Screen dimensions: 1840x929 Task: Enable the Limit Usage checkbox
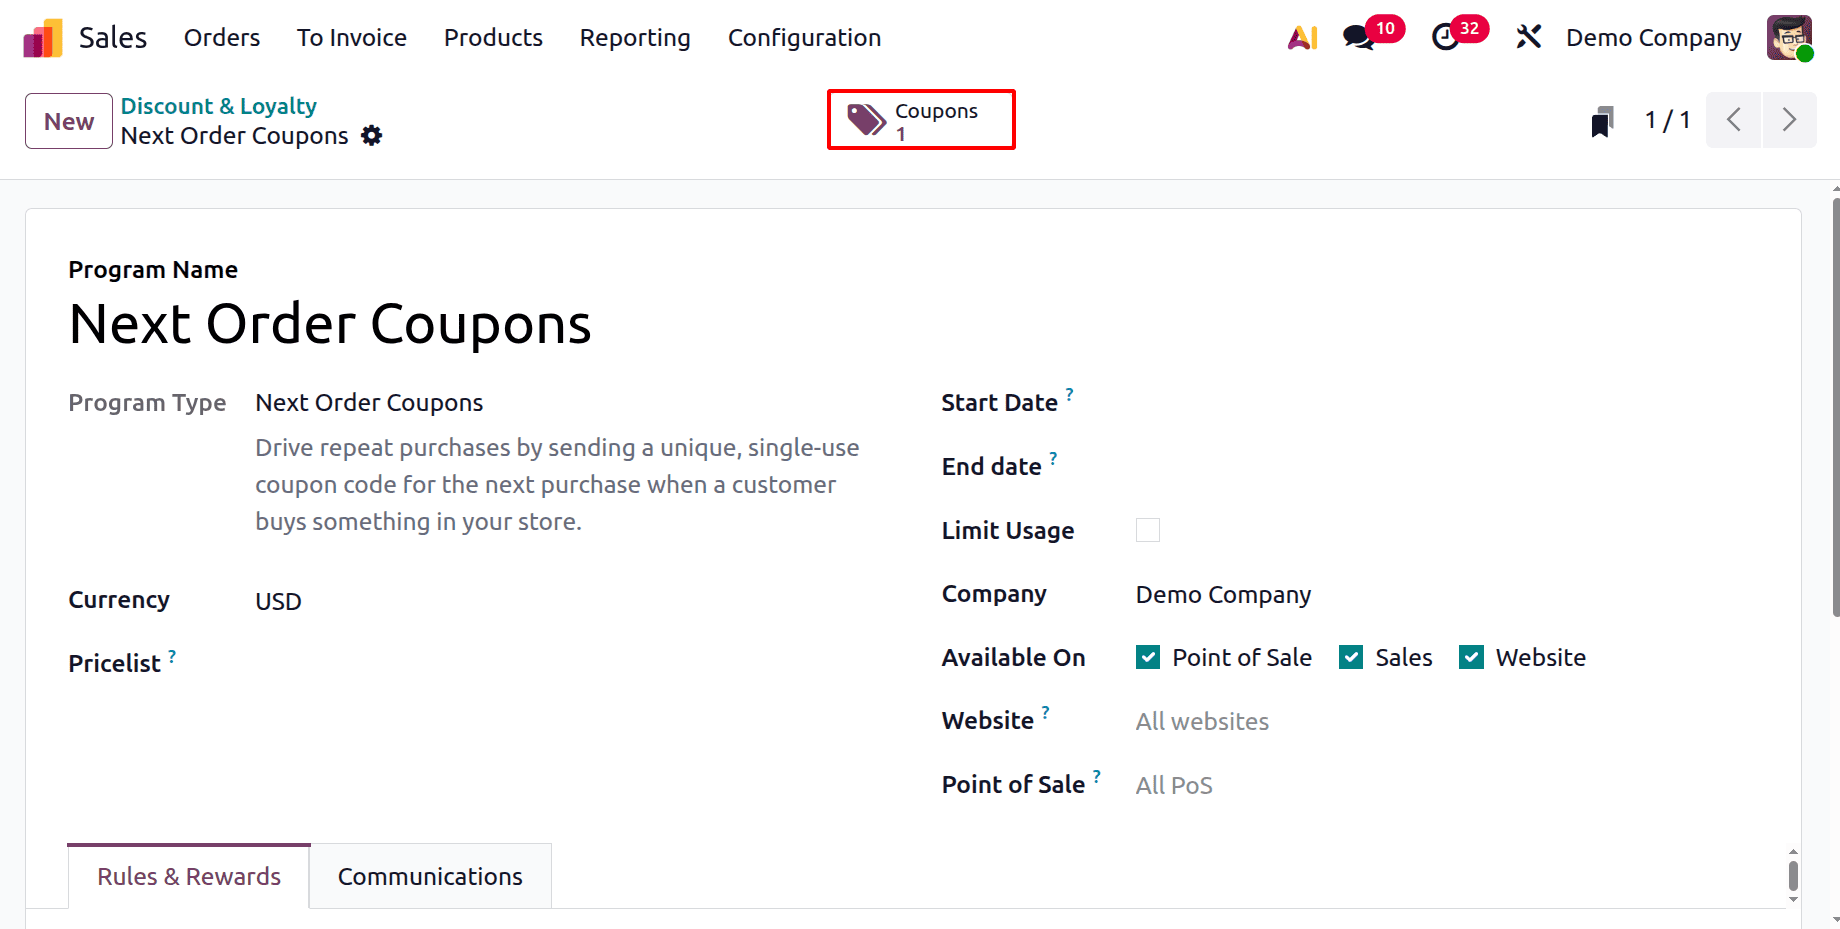(1147, 530)
